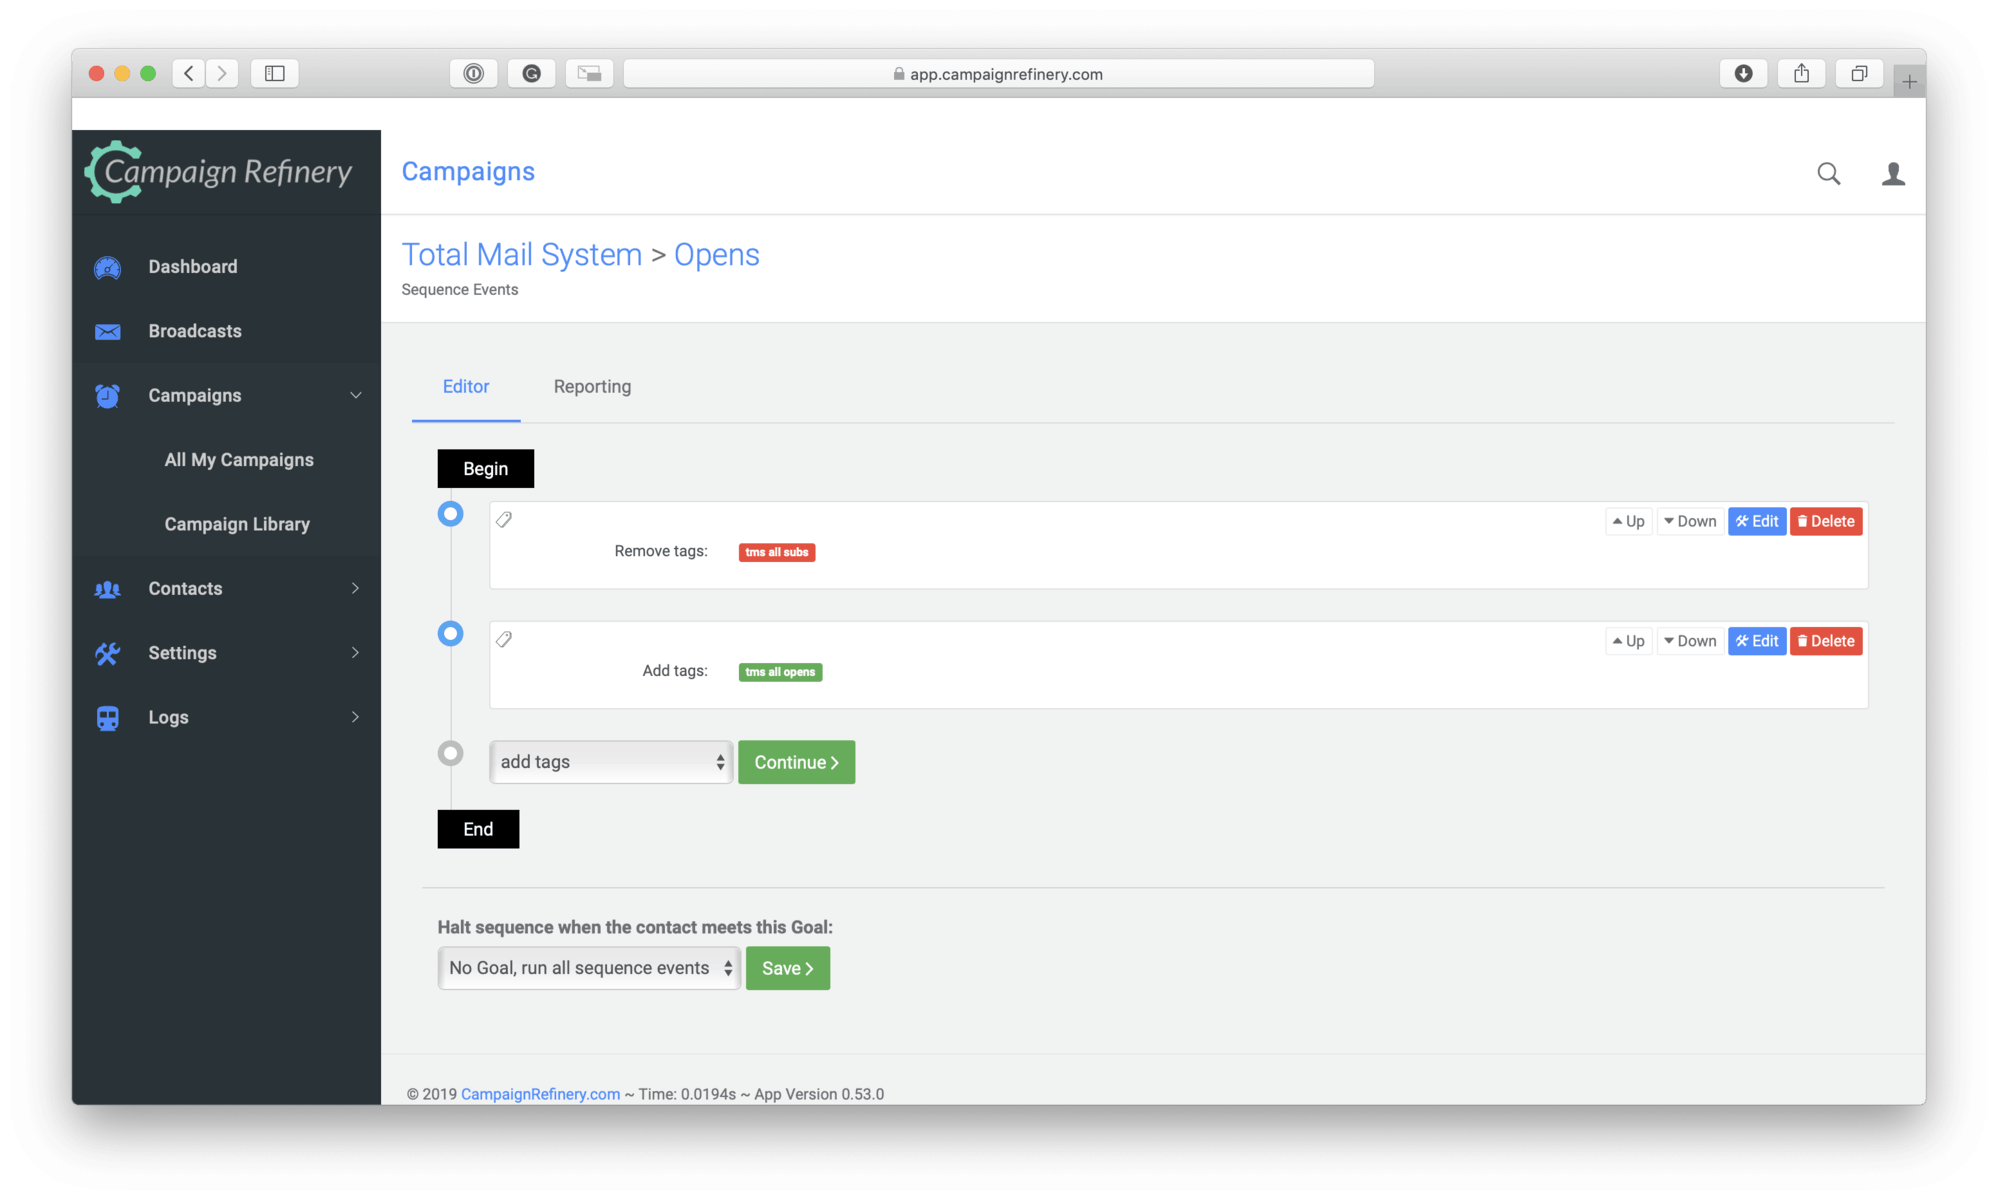The width and height of the screenshot is (1998, 1200).
Task: Click the Logs train icon
Action: [x=107, y=718]
